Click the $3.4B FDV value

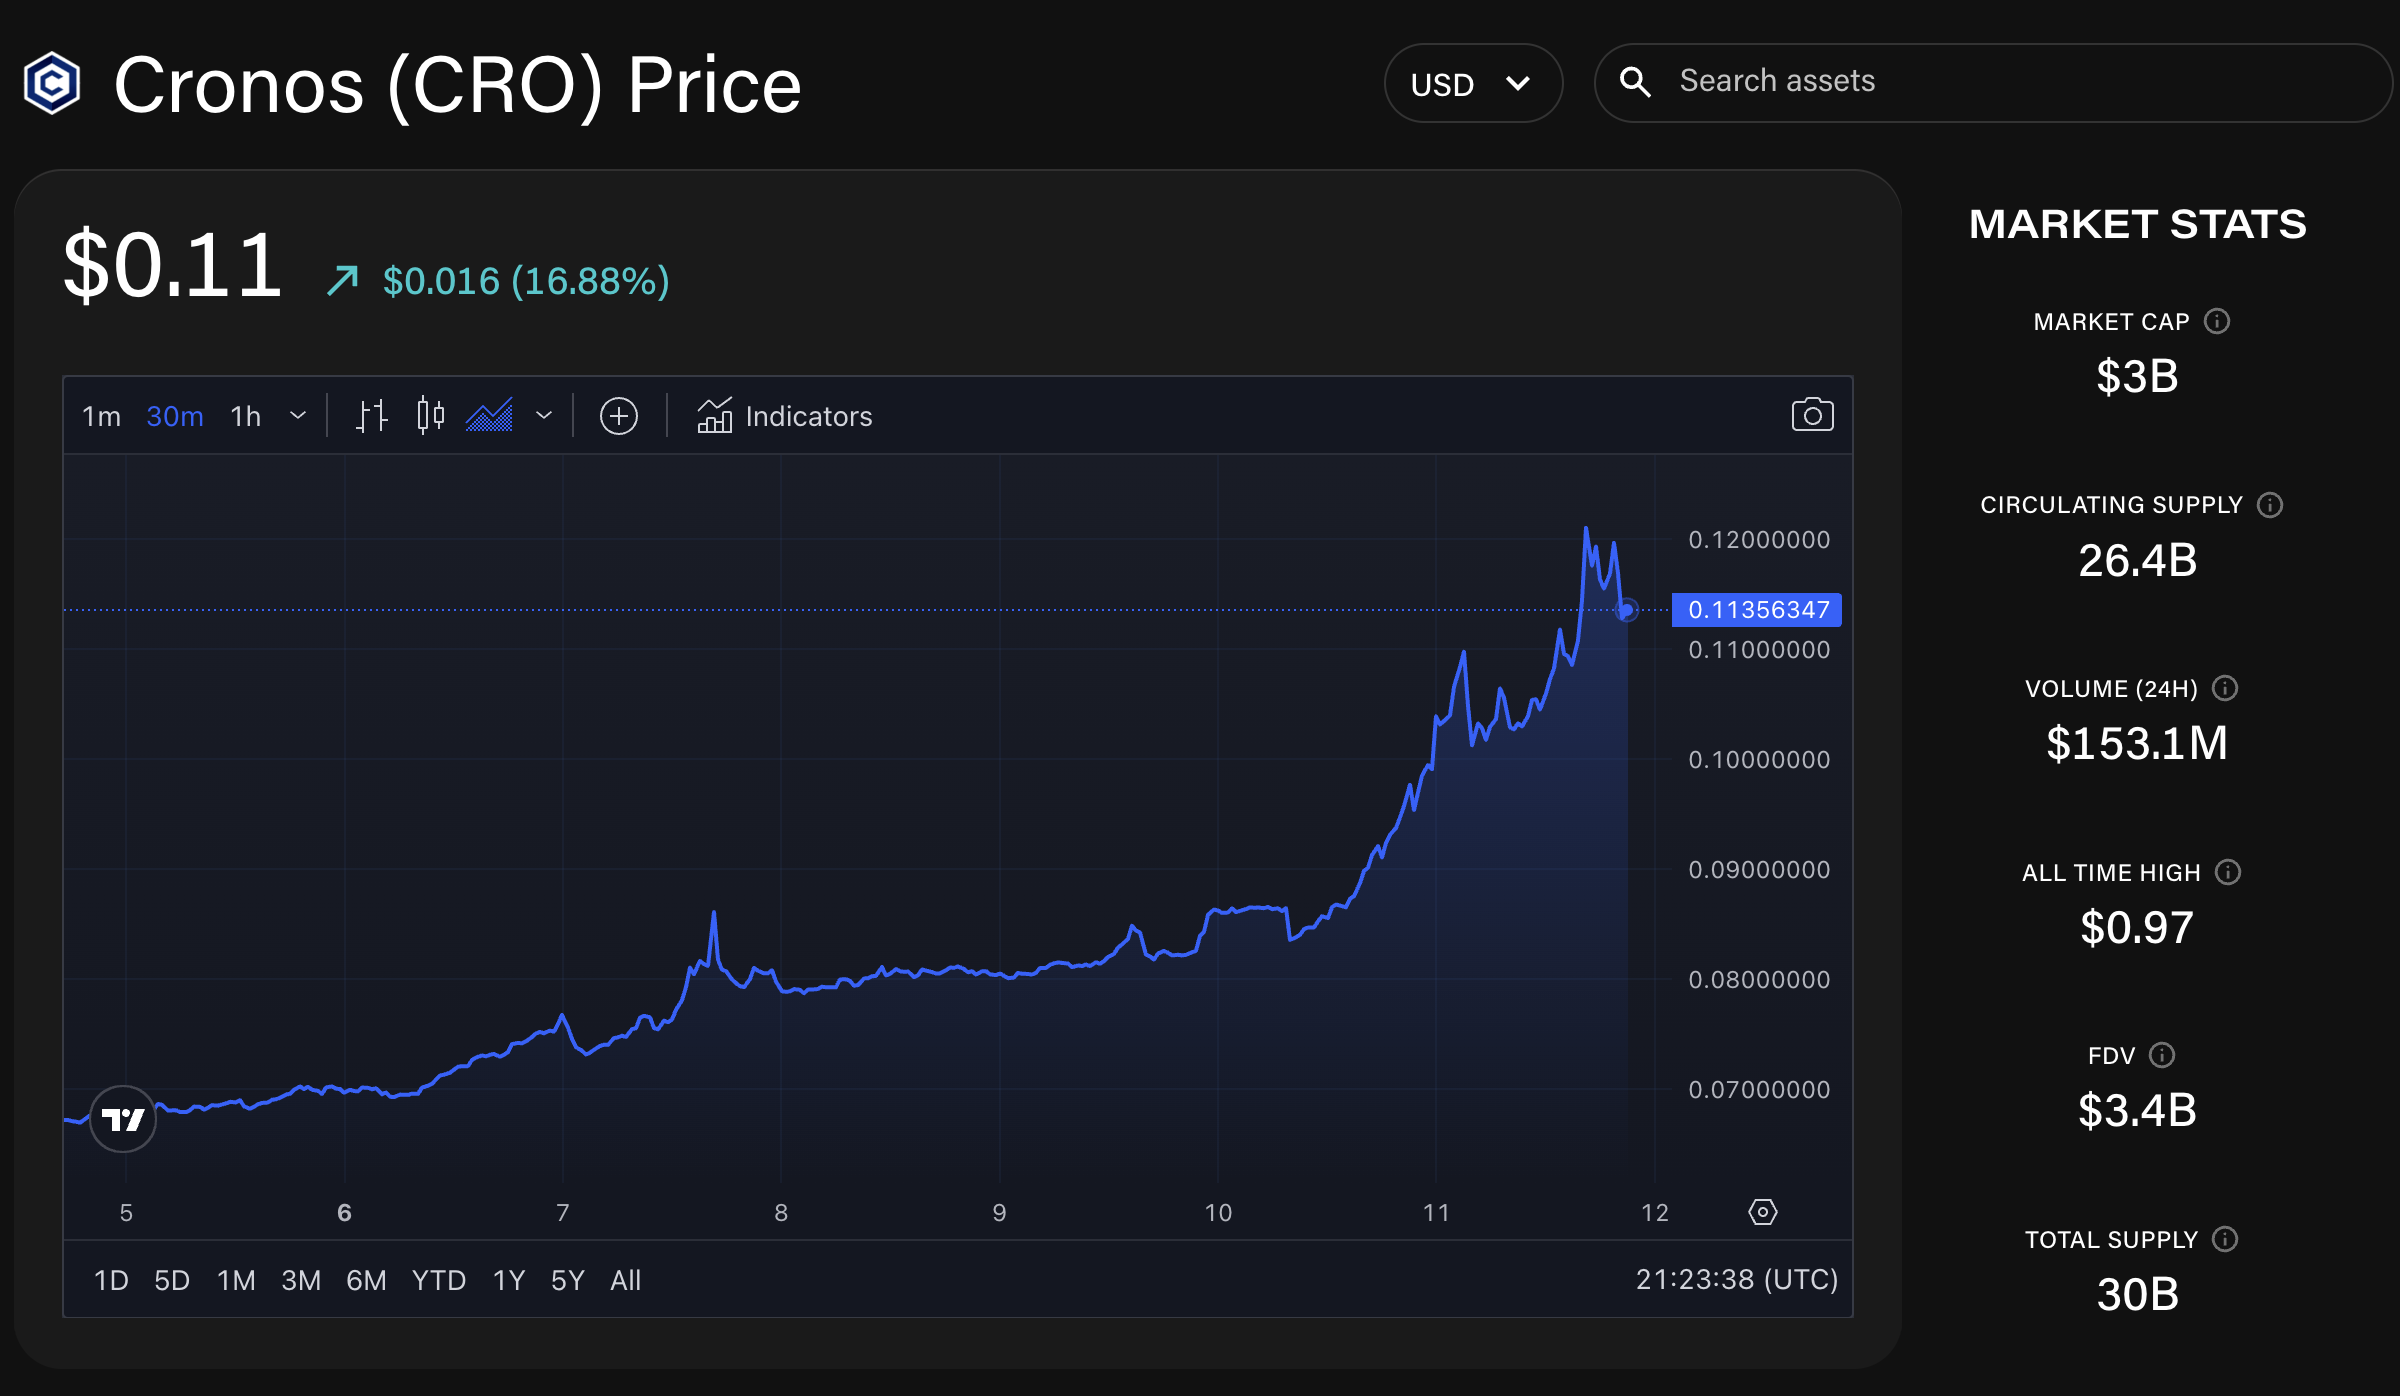pyautogui.click(x=2137, y=1110)
